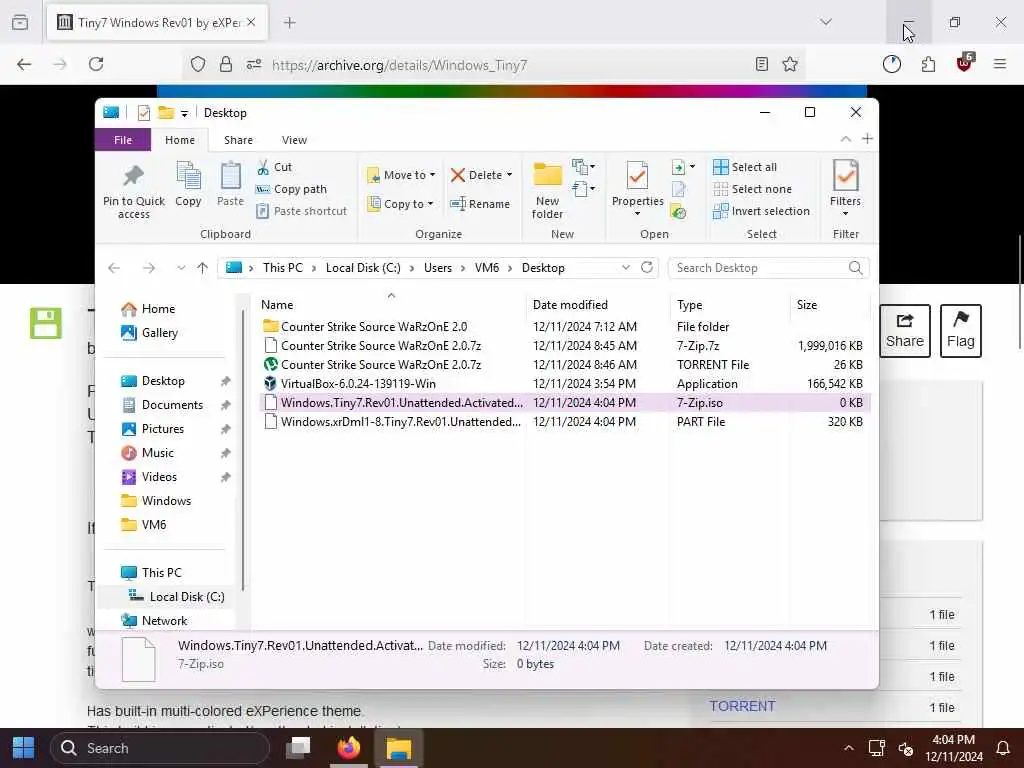Open notification bell in system tray

[x=1003, y=748]
